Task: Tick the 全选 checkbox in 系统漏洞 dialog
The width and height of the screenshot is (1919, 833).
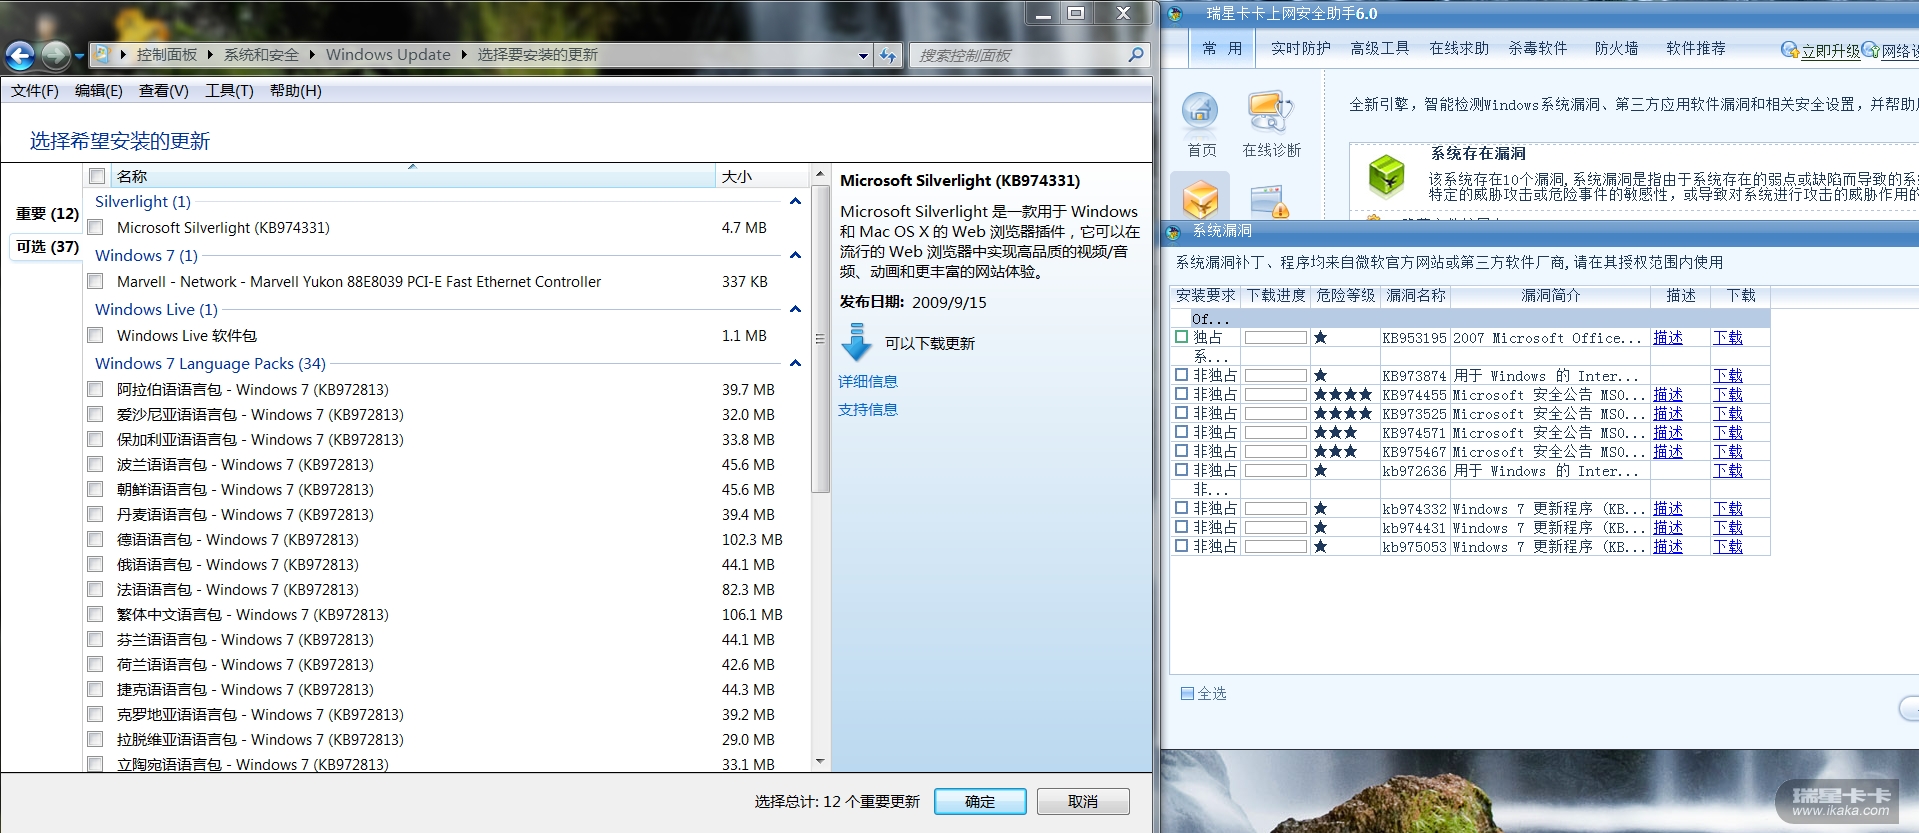Action: [1187, 693]
